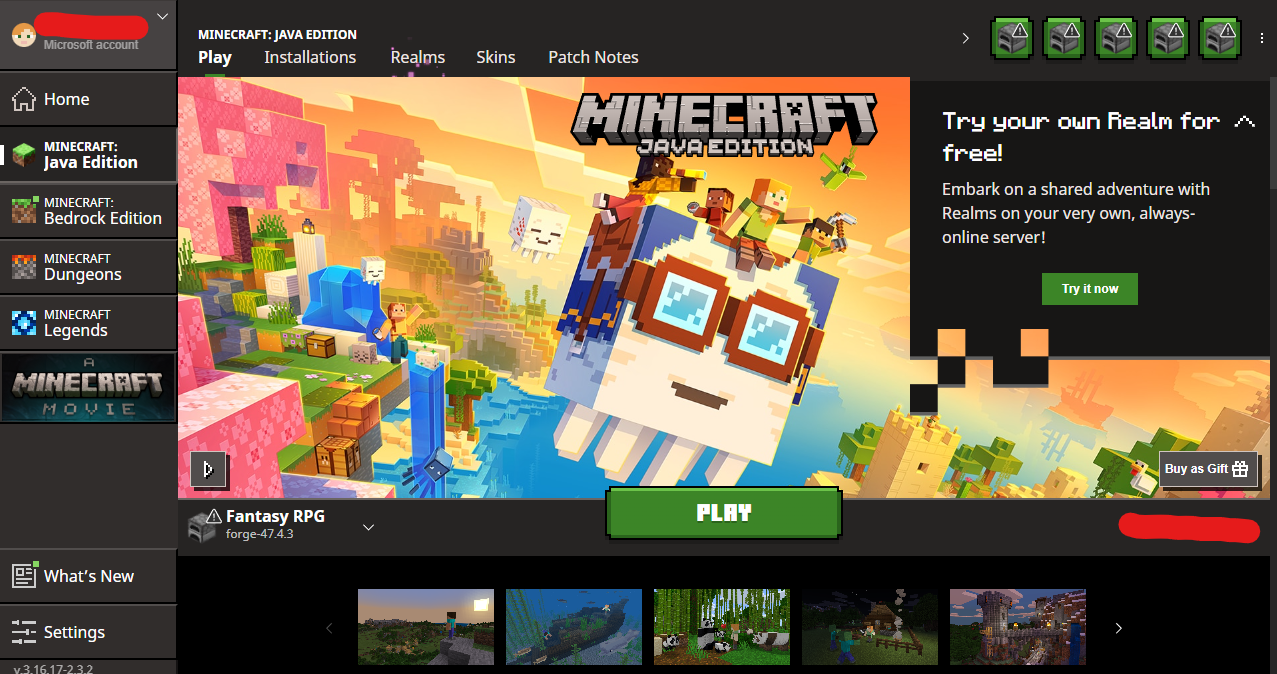Expand the account dropdown chevron

click(163, 16)
